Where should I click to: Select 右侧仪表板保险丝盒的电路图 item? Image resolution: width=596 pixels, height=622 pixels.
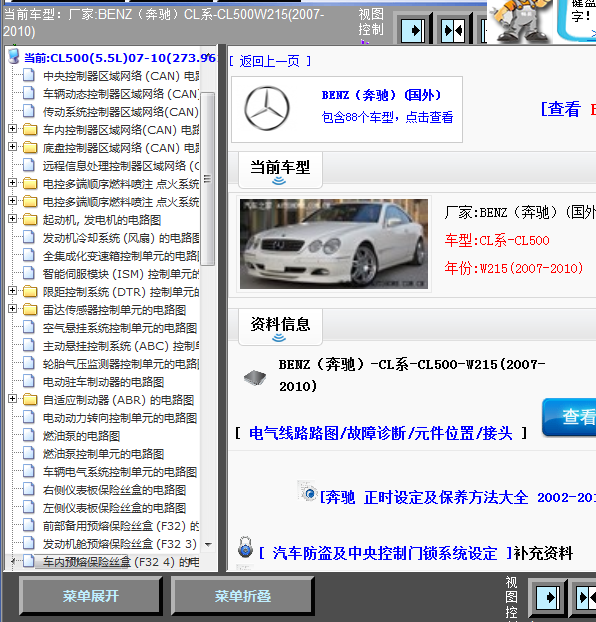click(114, 490)
